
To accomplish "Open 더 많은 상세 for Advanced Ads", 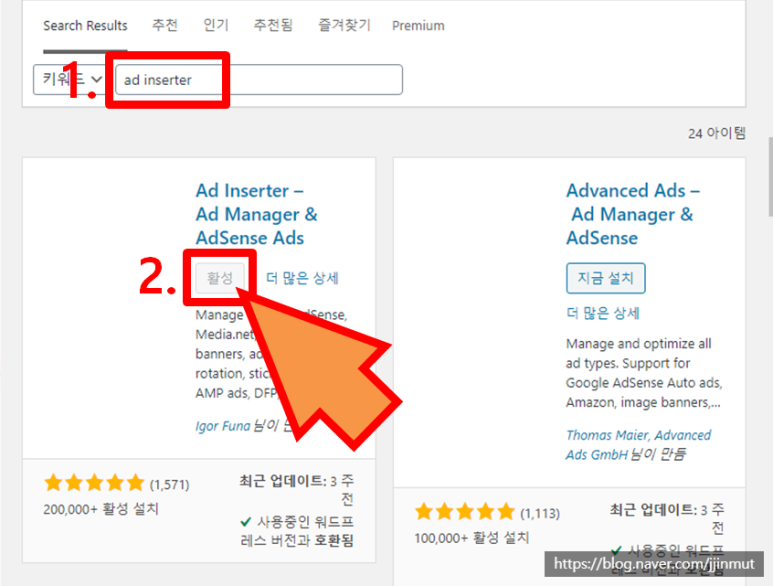I will tap(602, 313).
